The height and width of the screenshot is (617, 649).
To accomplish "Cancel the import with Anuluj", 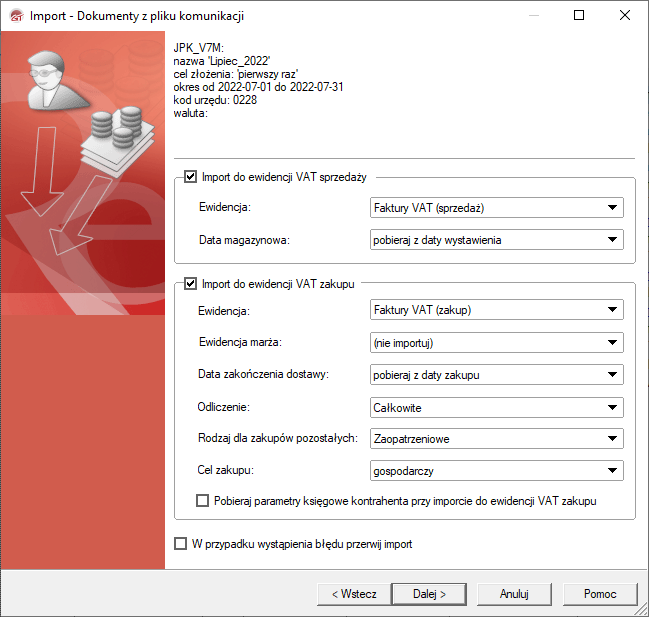I will pos(514,594).
